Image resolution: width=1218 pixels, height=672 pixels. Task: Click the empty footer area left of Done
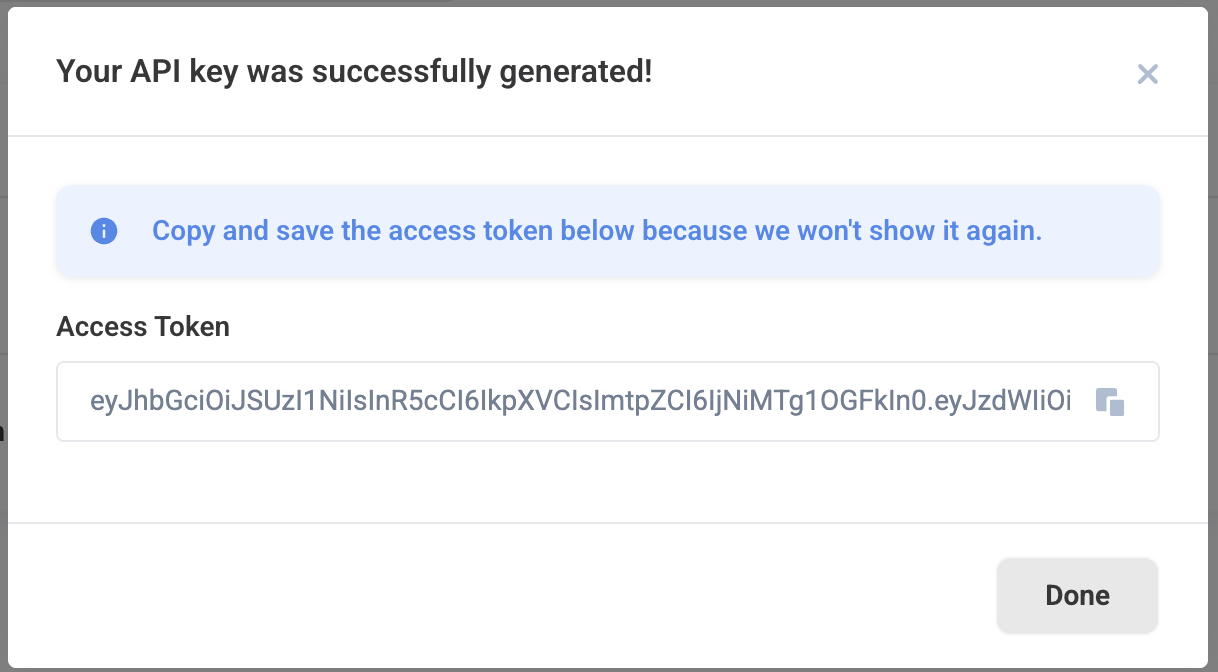[x=500, y=595]
